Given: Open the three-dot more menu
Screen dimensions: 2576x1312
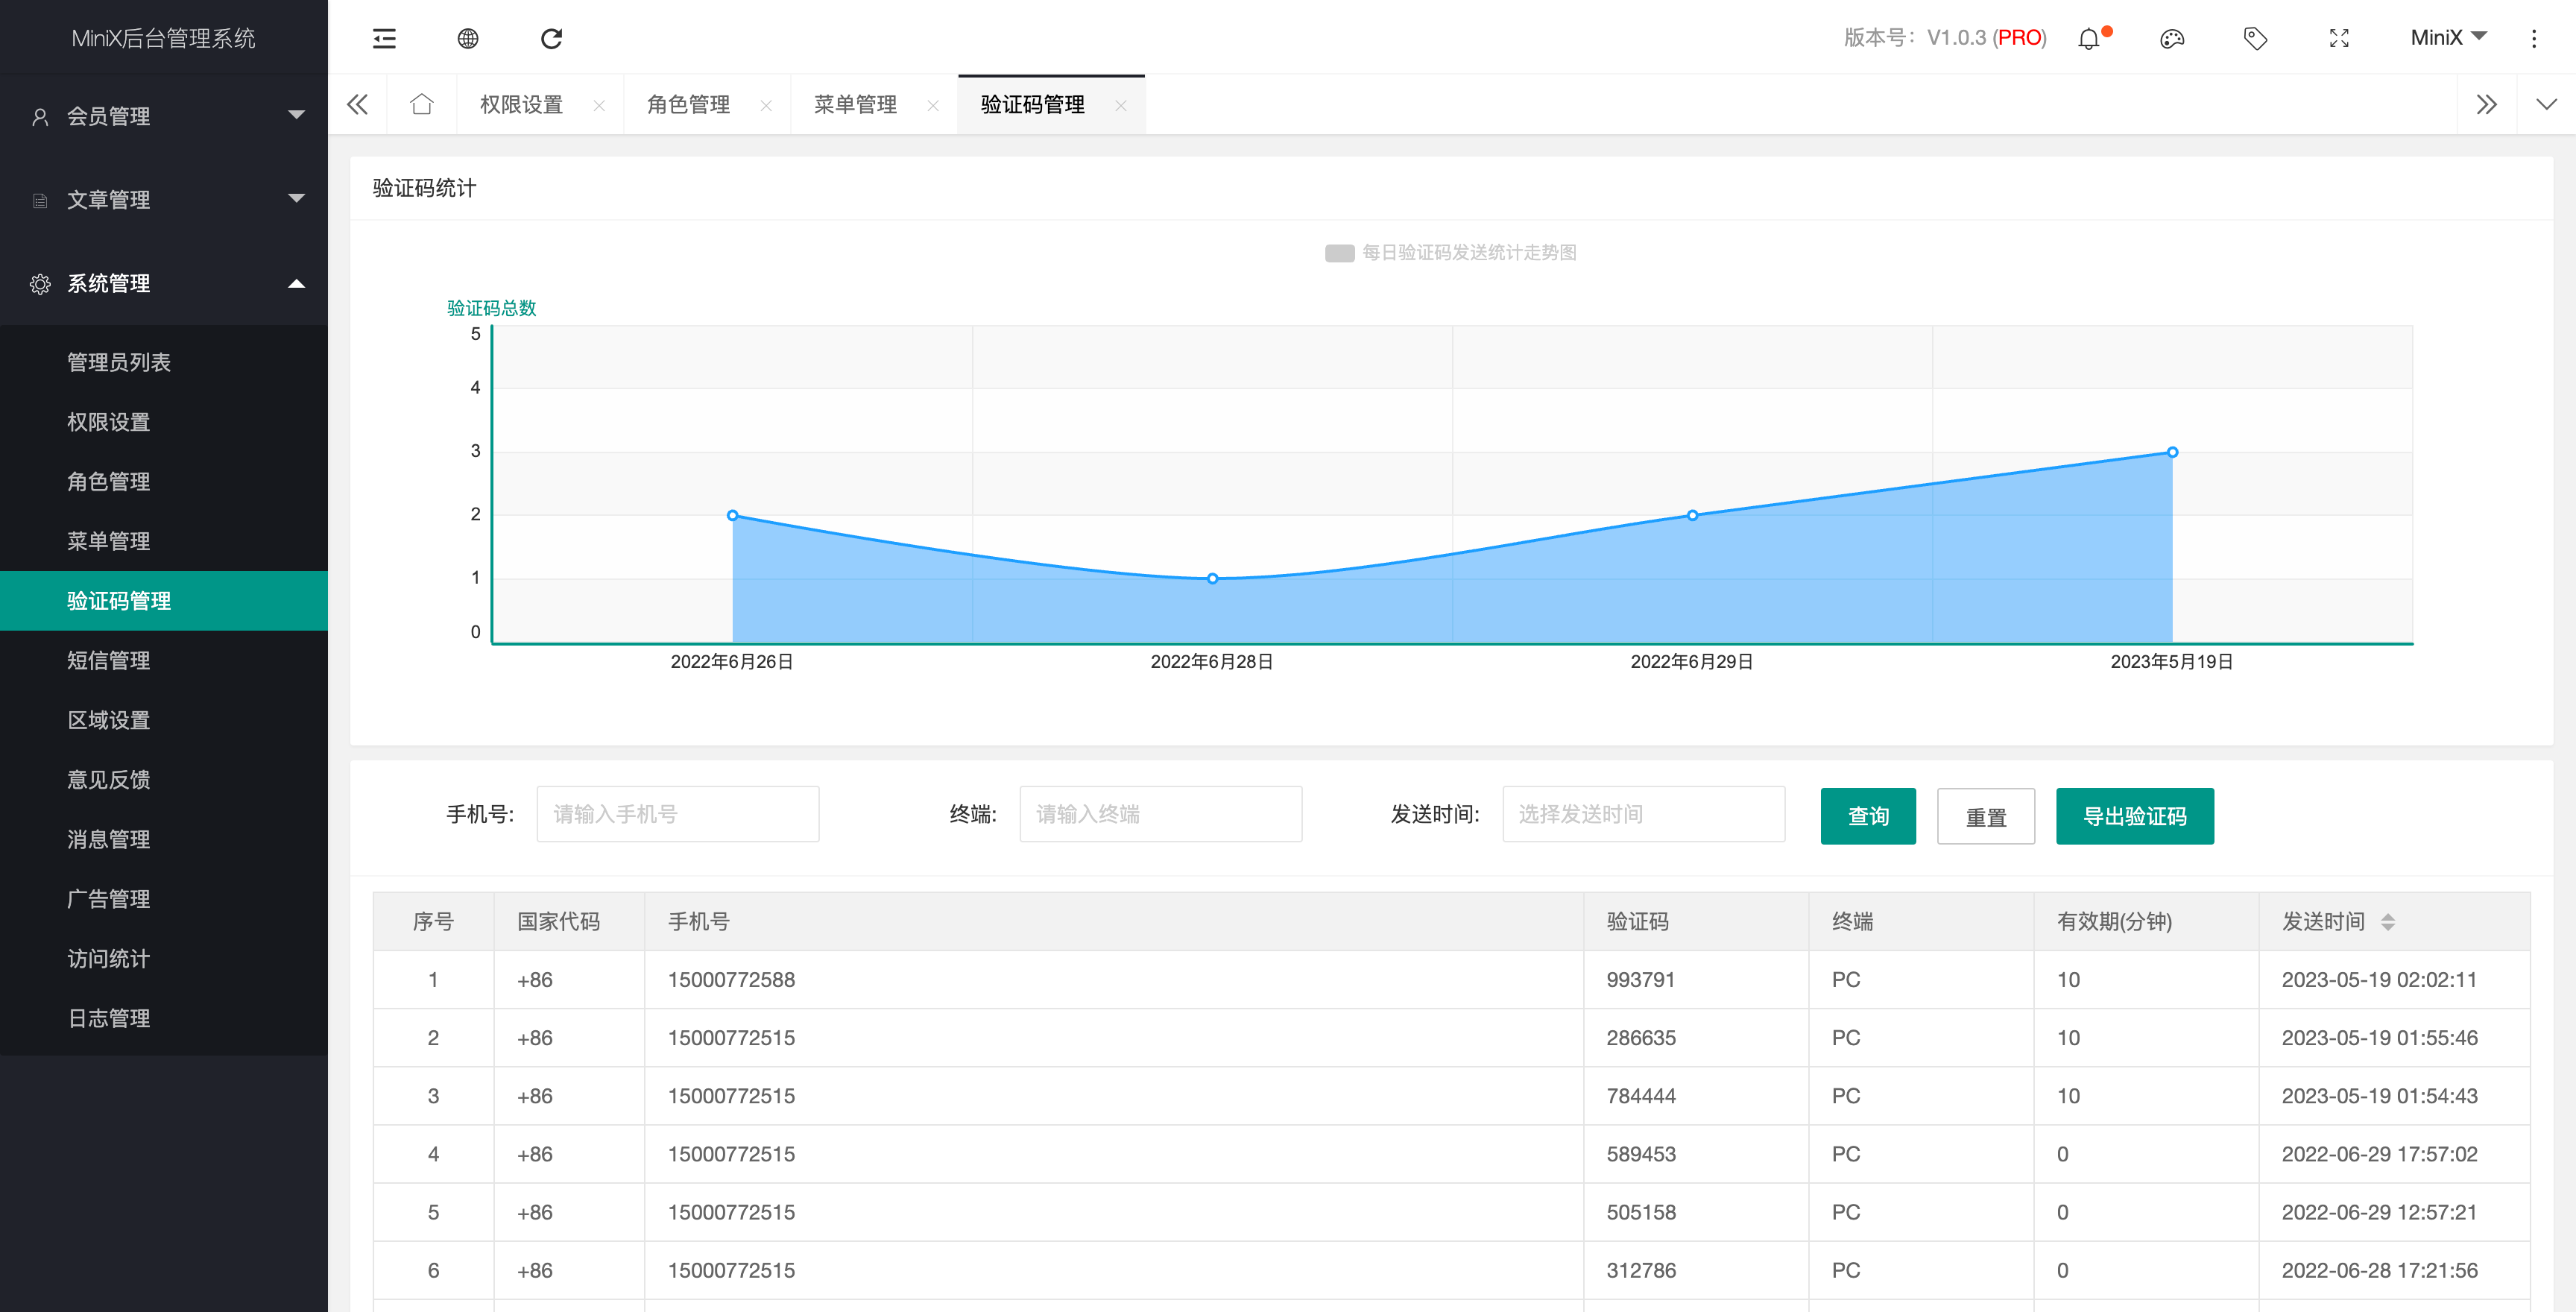Looking at the screenshot, I should [x=2533, y=39].
